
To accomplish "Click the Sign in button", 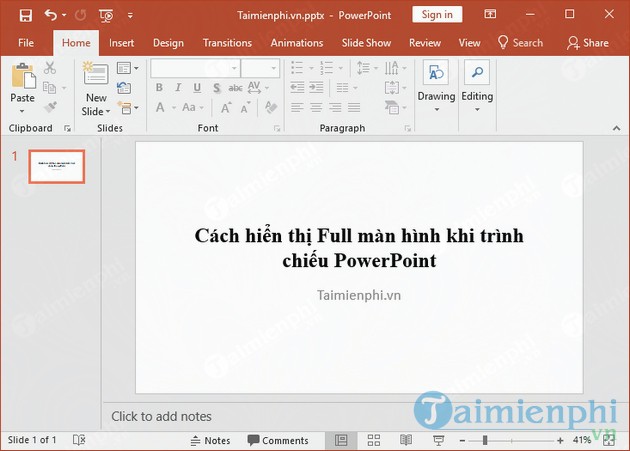I will (437, 15).
